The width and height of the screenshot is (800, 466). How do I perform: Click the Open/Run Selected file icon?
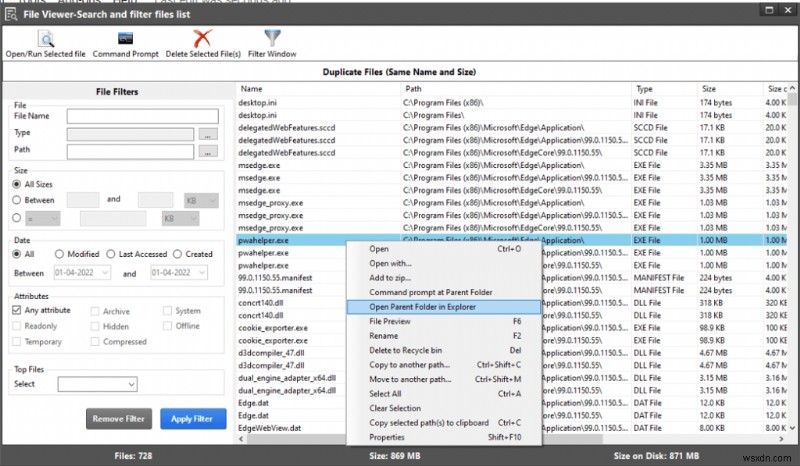tap(45, 38)
